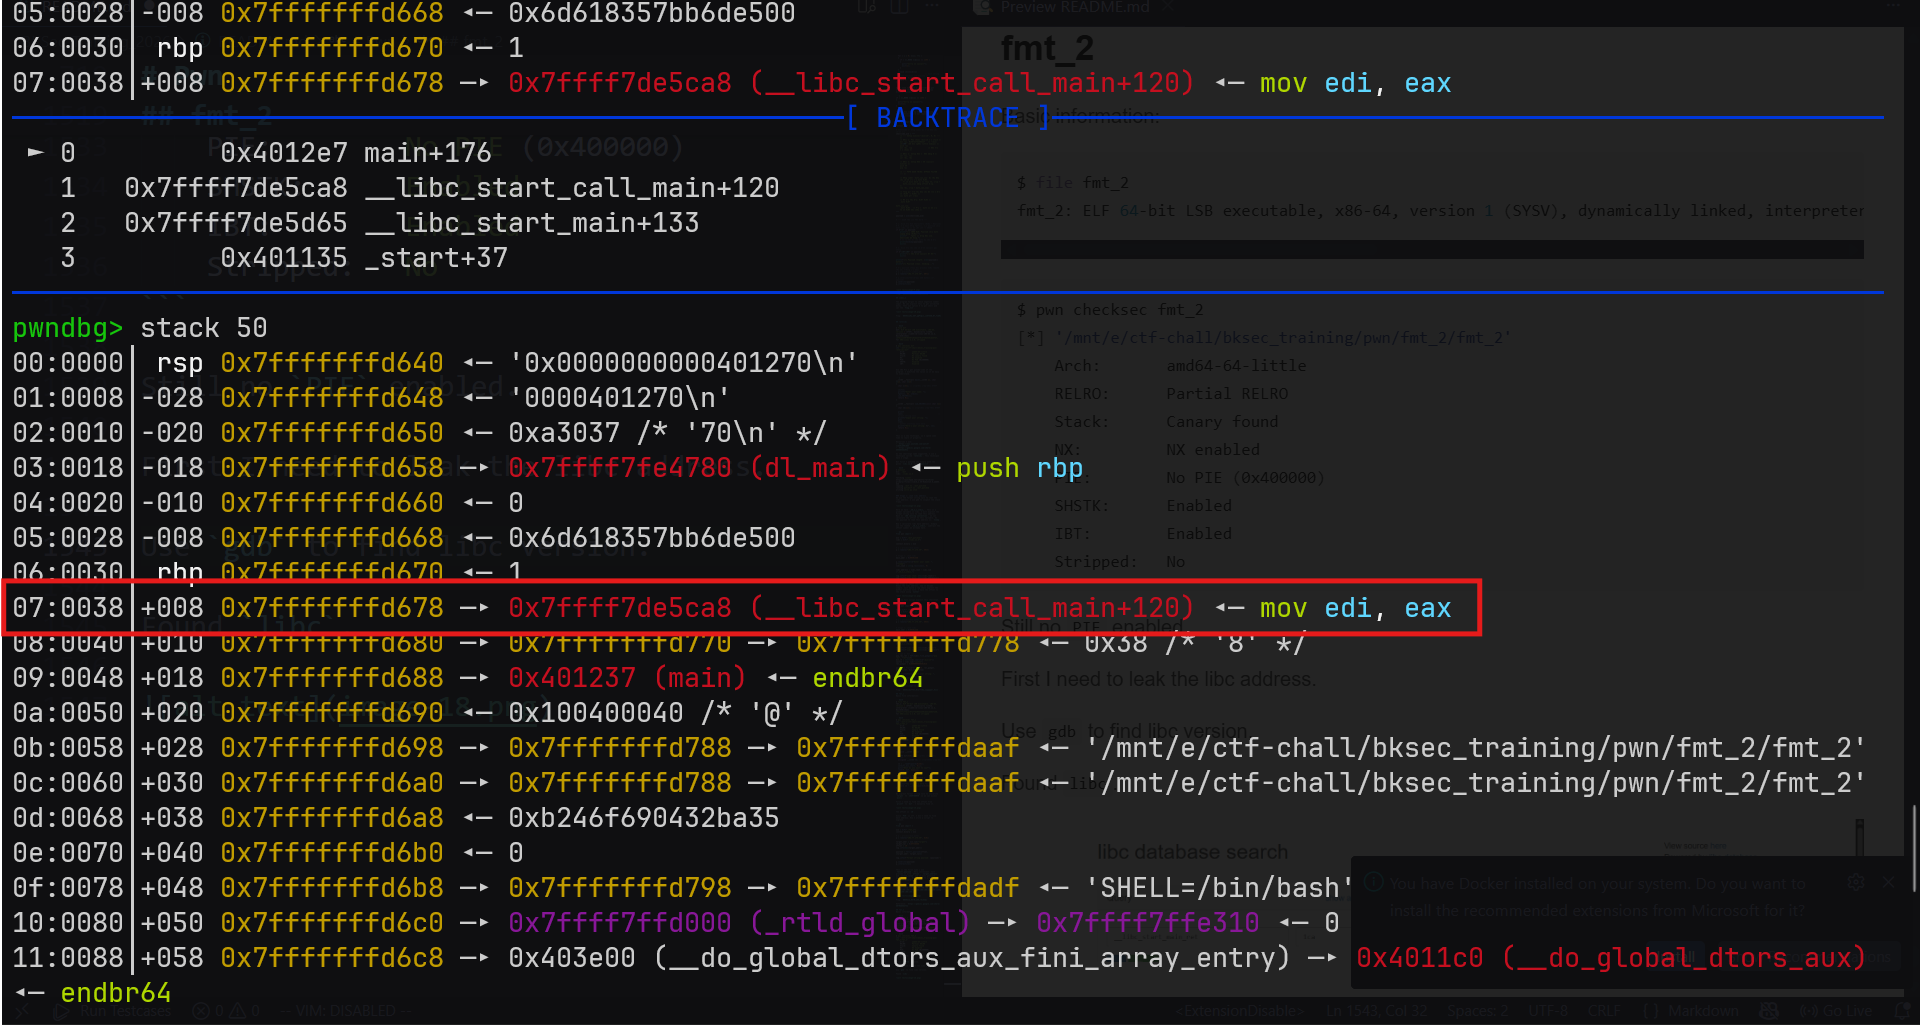
Task: Click the gear icon in Docker notification
Action: click(1856, 882)
